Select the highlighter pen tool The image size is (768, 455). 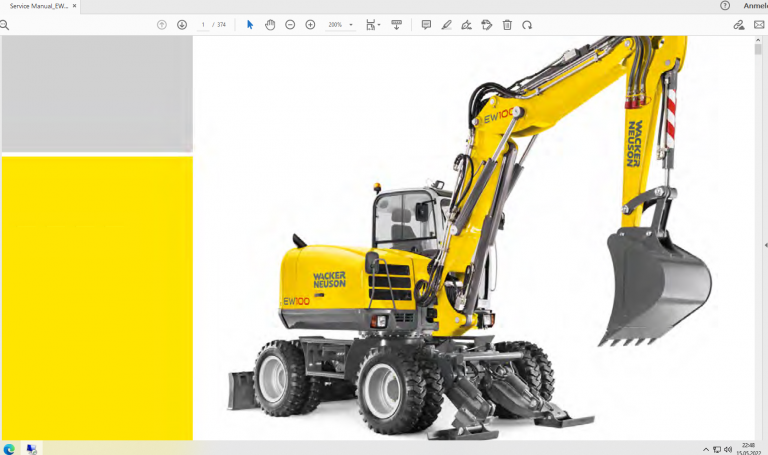coord(446,24)
